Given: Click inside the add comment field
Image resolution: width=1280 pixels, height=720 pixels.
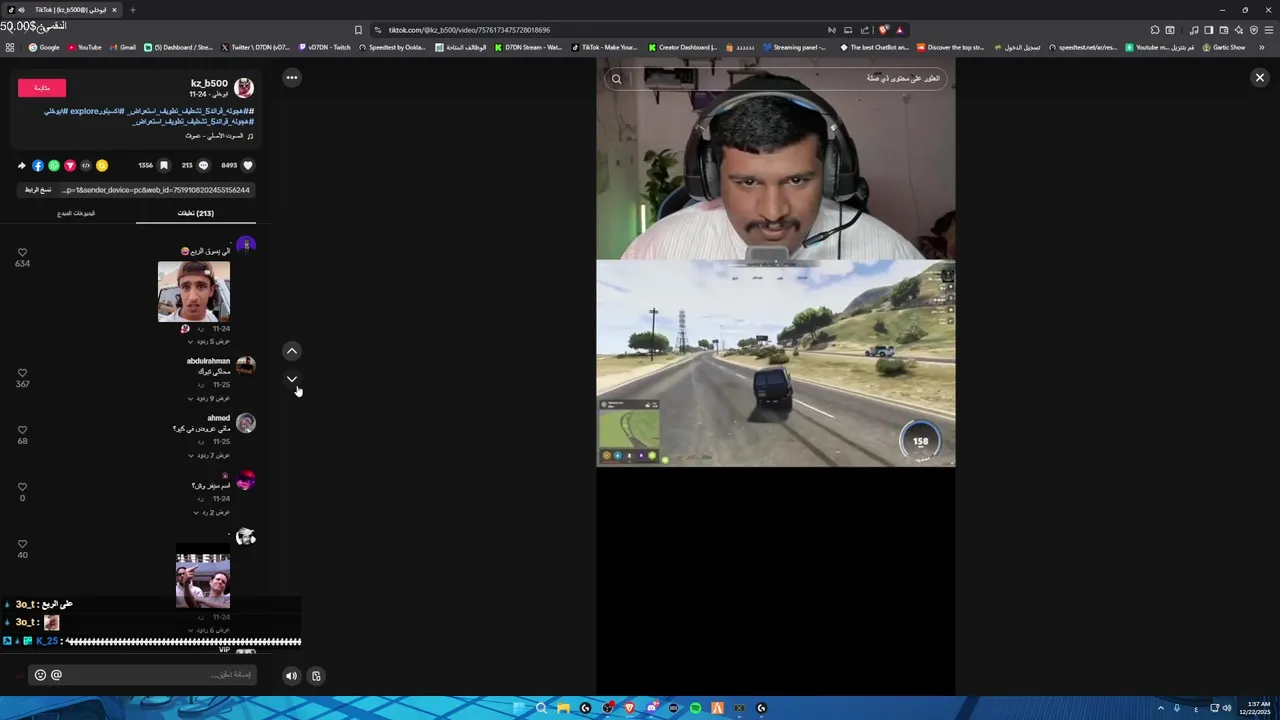Looking at the screenshot, I should coord(142,675).
